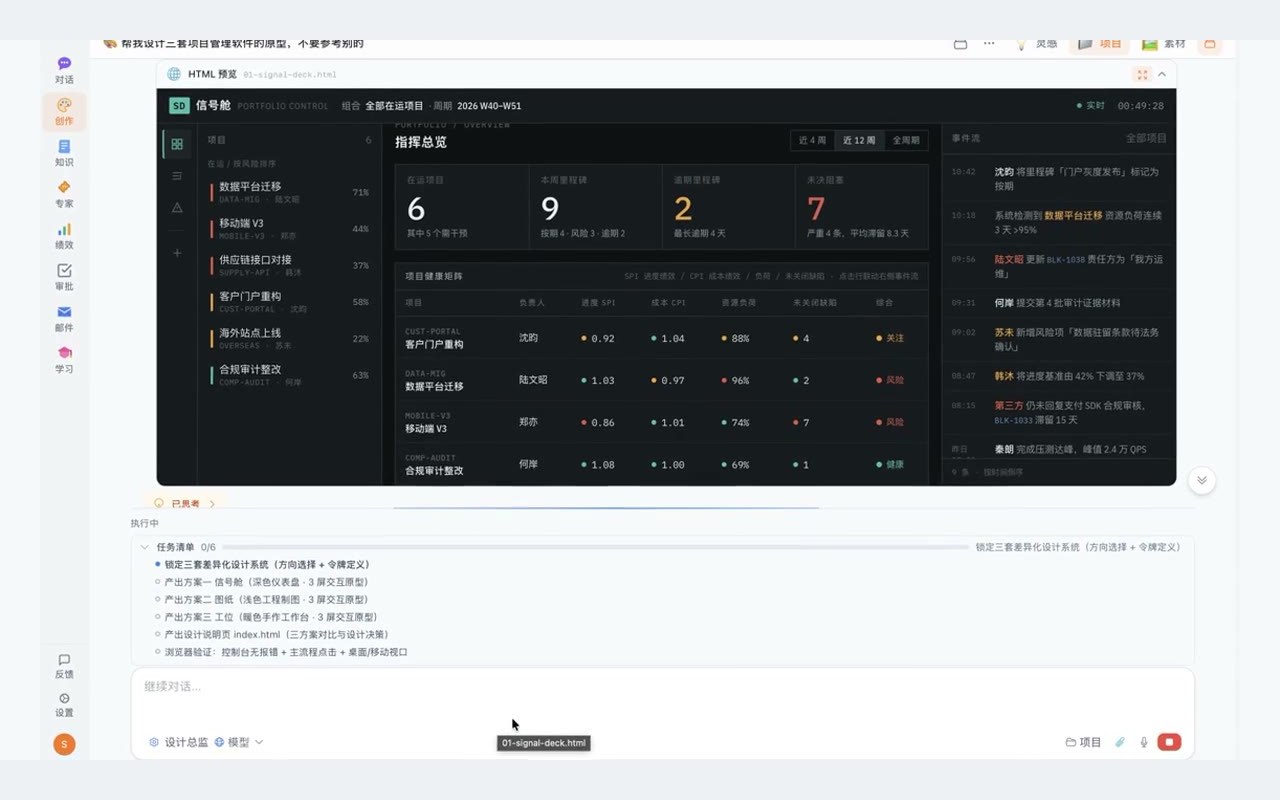Click the globe icon beside HTML 预览
1280x800 pixels.
tap(174, 74)
